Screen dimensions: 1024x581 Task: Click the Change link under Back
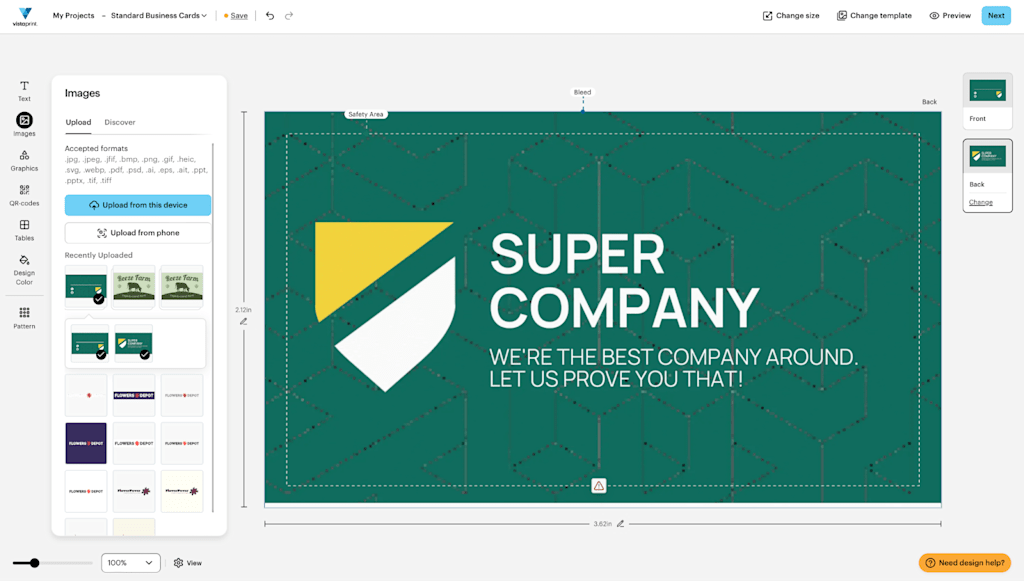pos(980,202)
